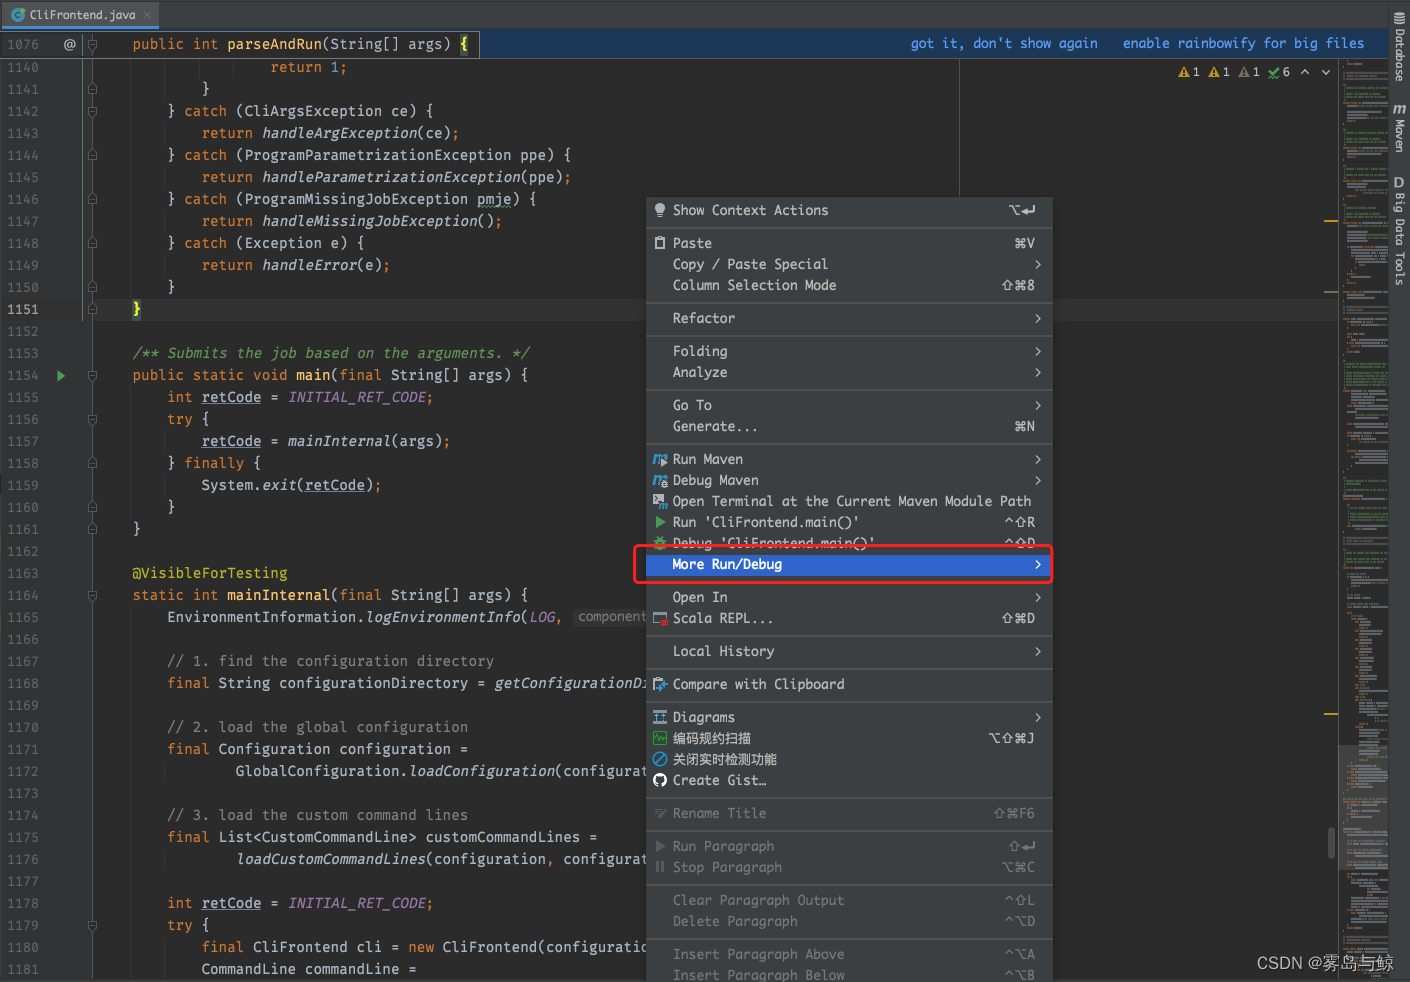The height and width of the screenshot is (982, 1410).
Task: Click the terminal icon beside Open Terminal
Action: pyautogui.click(x=660, y=501)
